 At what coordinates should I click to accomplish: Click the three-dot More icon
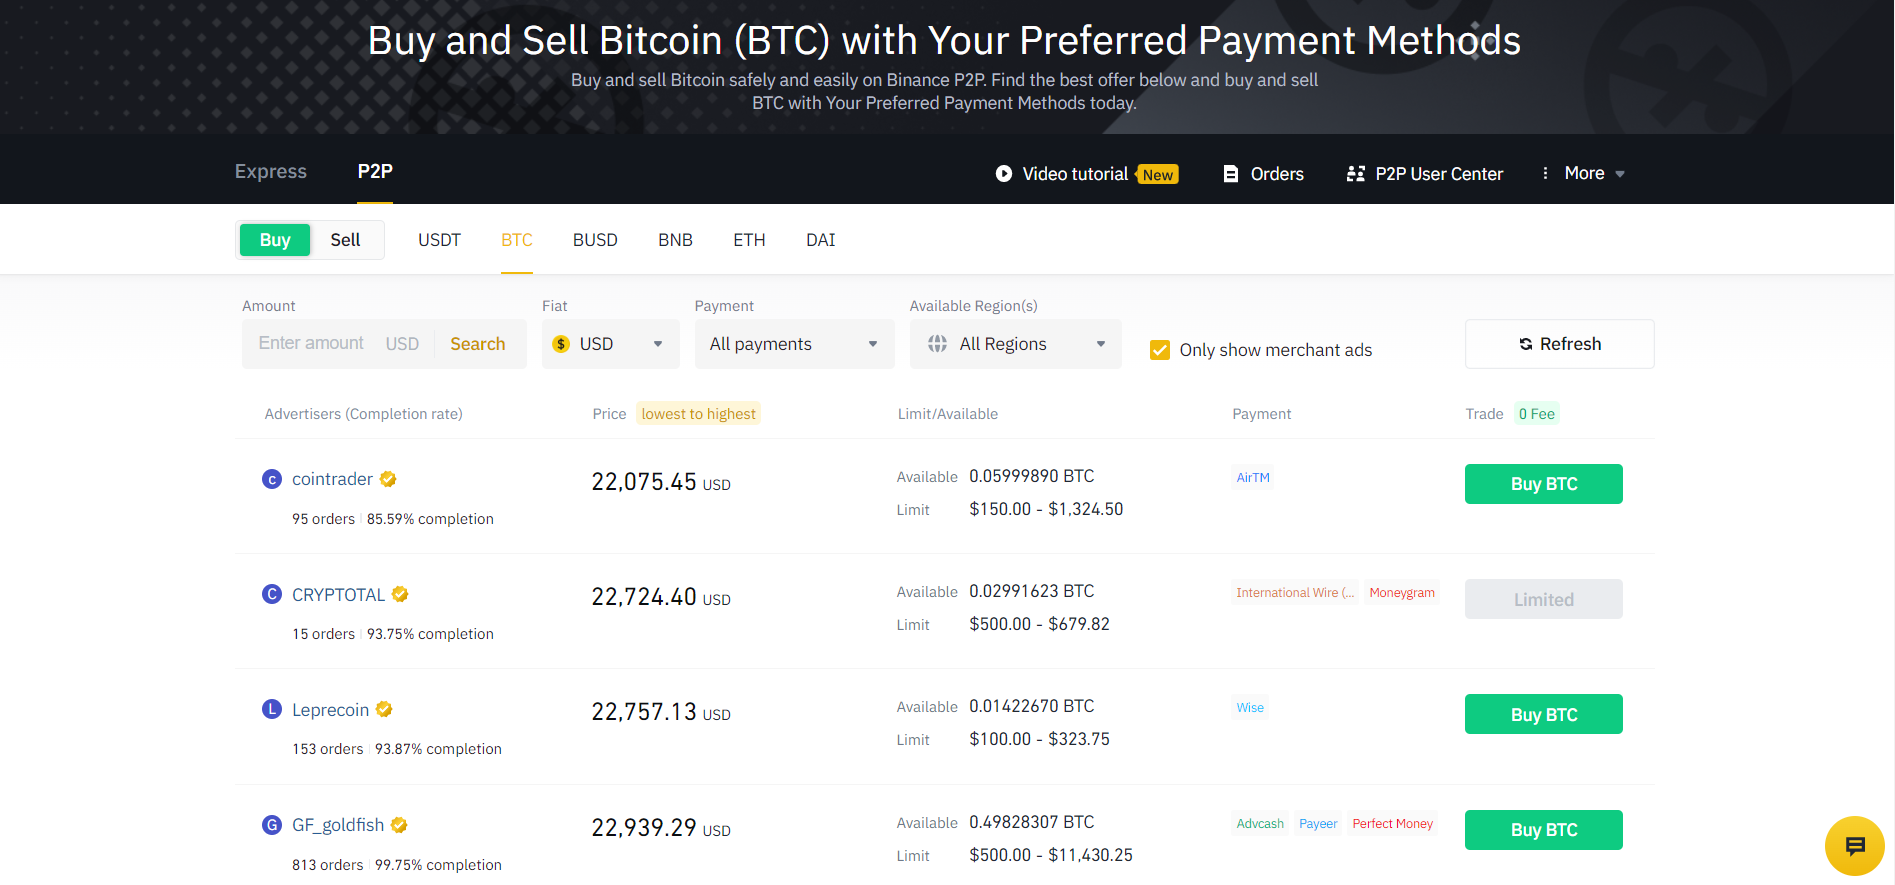pyautogui.click(x=1545, y=173)
